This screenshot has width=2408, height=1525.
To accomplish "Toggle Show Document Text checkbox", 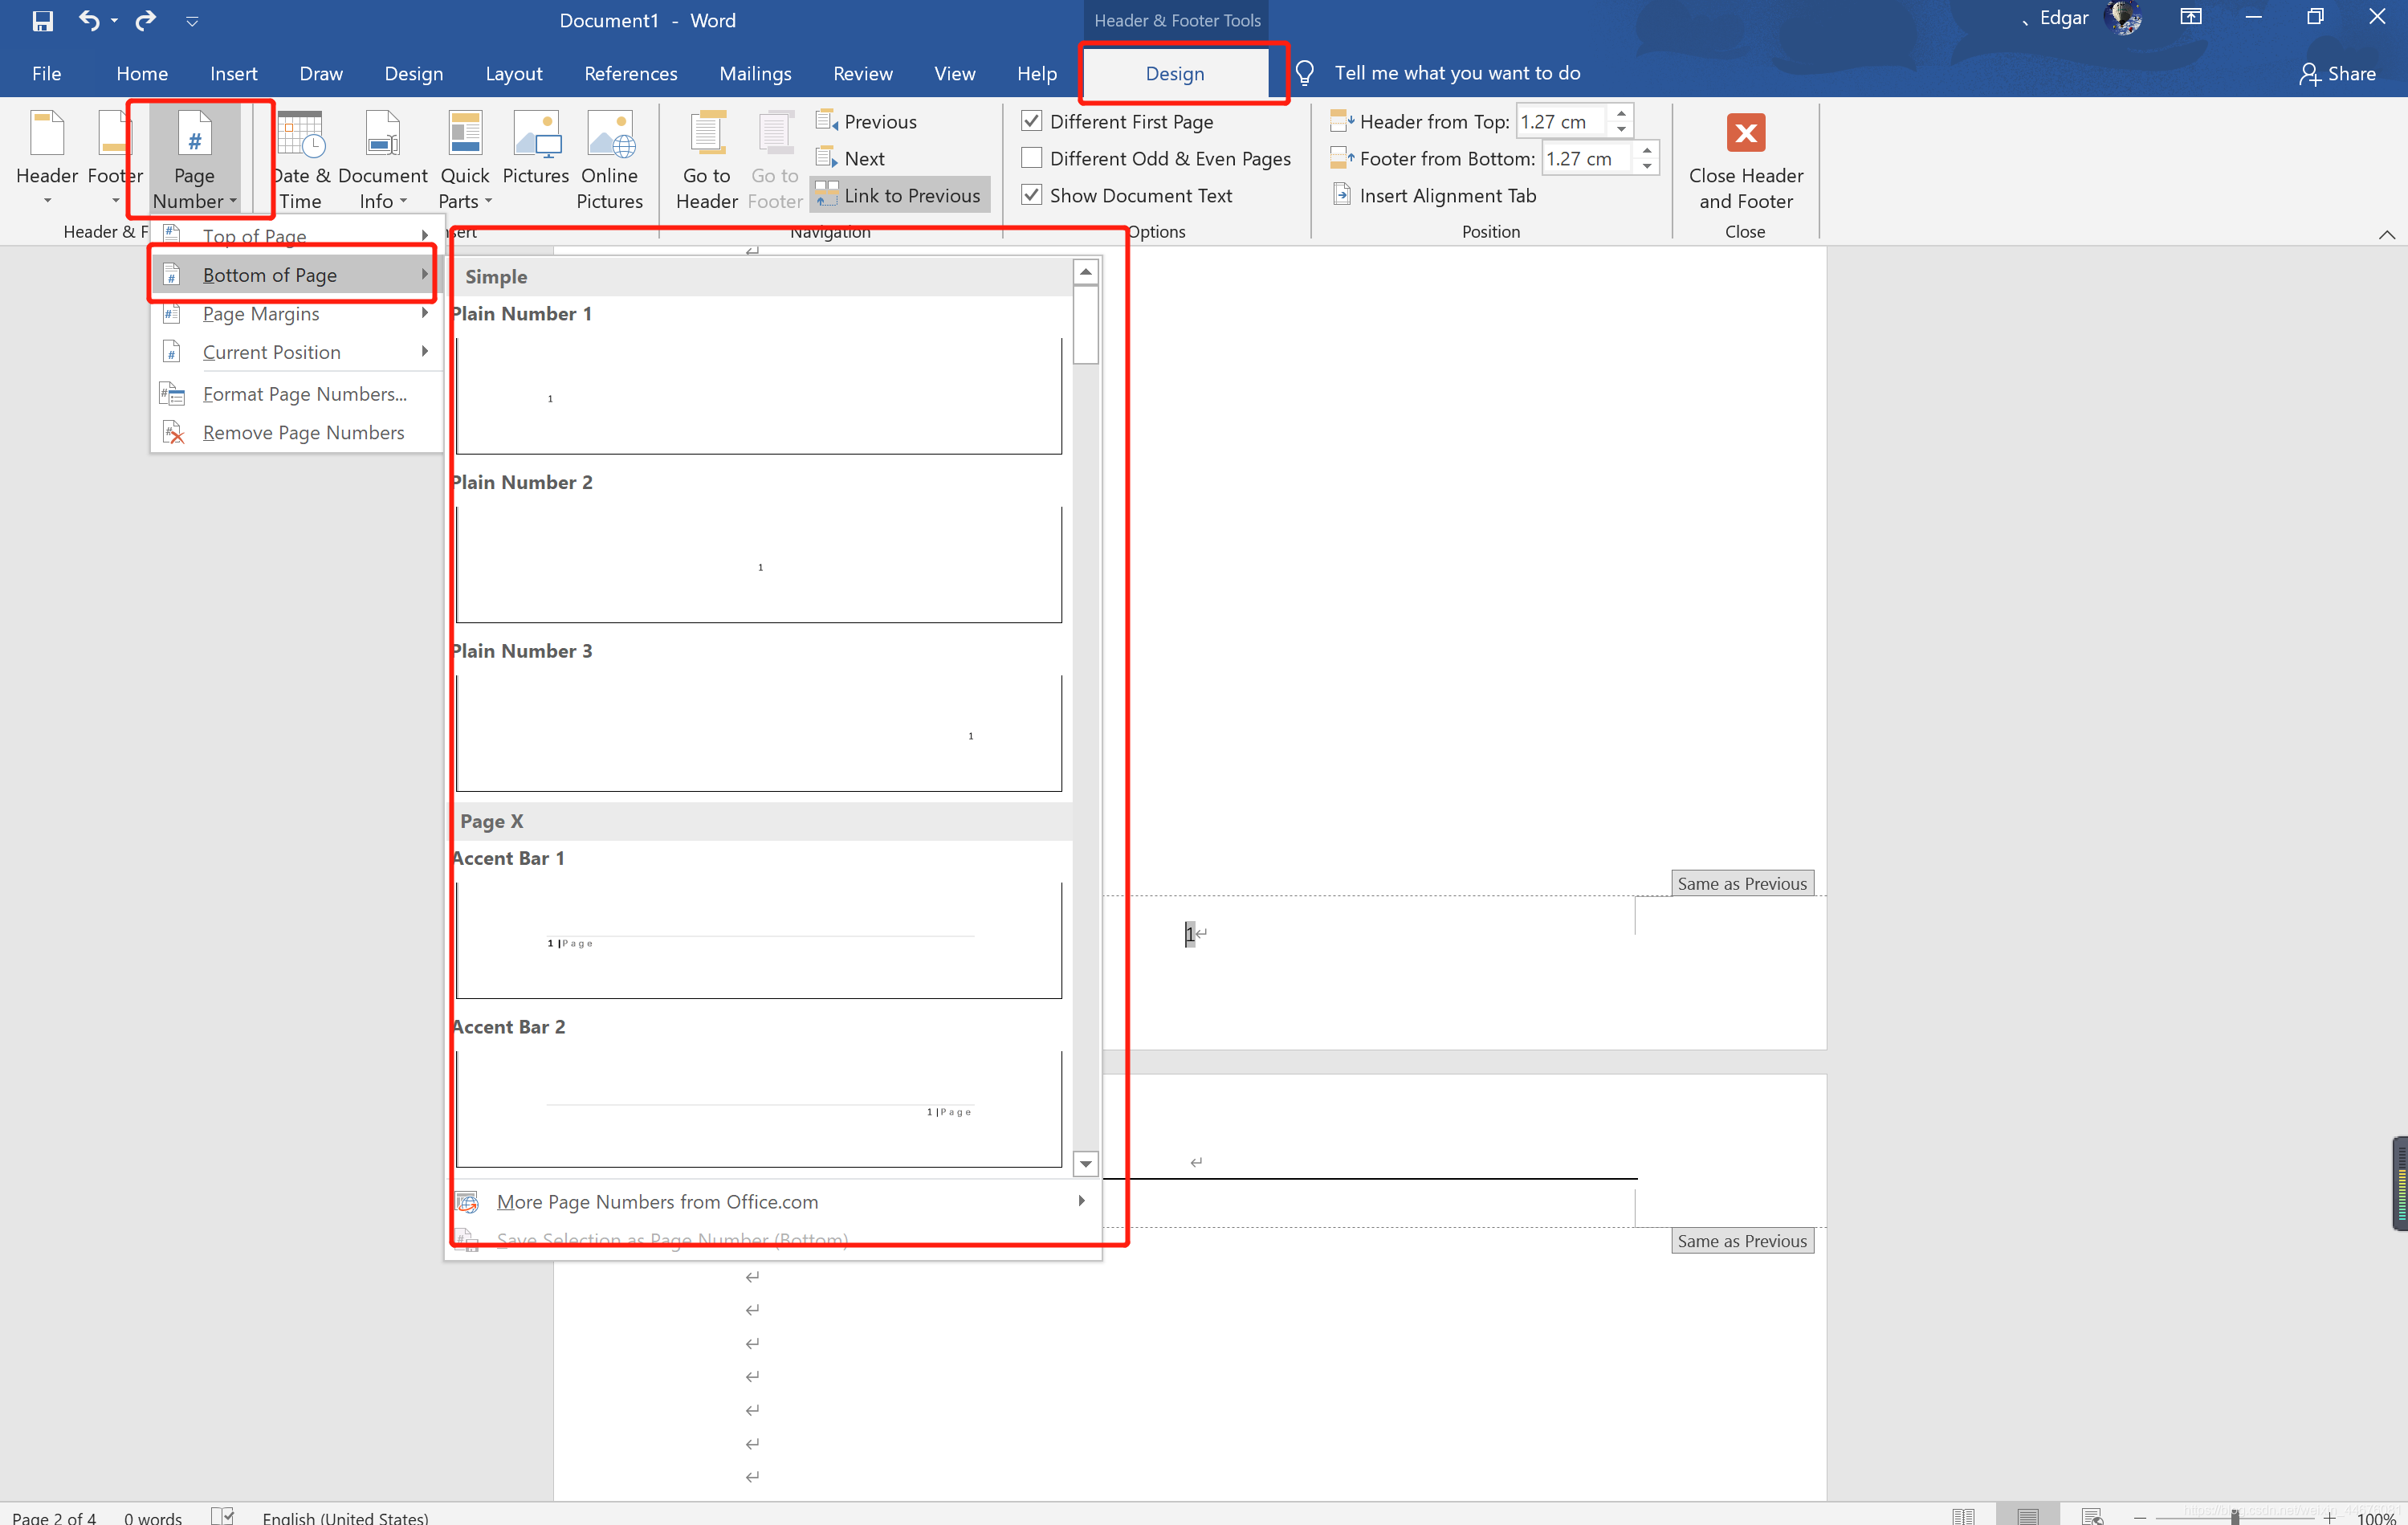I will [1031, 195].
